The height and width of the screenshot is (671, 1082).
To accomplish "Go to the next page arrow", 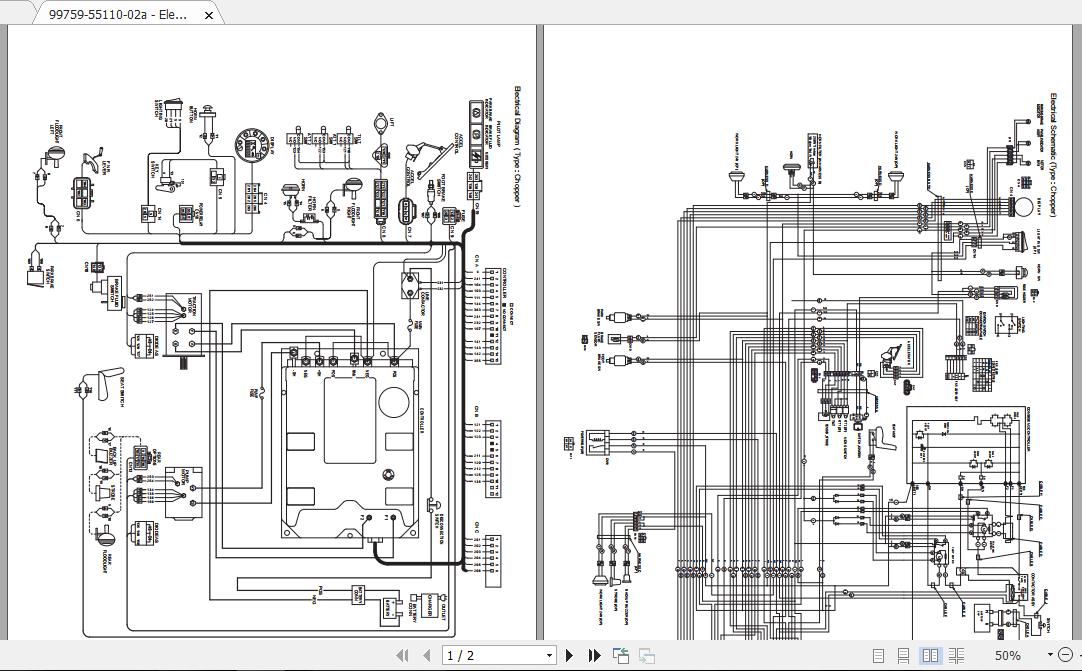I will point(568,655).
